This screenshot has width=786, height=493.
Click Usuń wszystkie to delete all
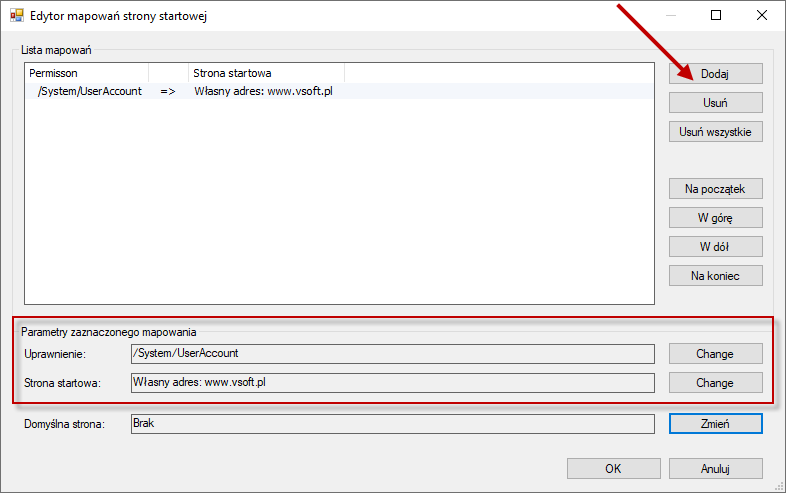715,132
